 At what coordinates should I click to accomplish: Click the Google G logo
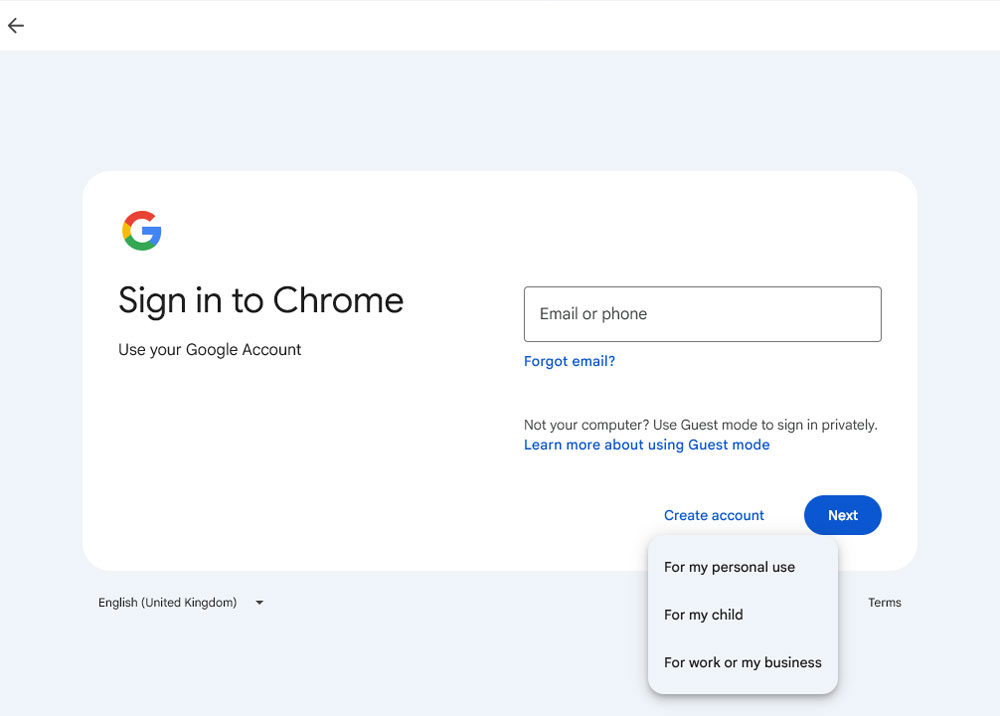click(x=142, y=230)
